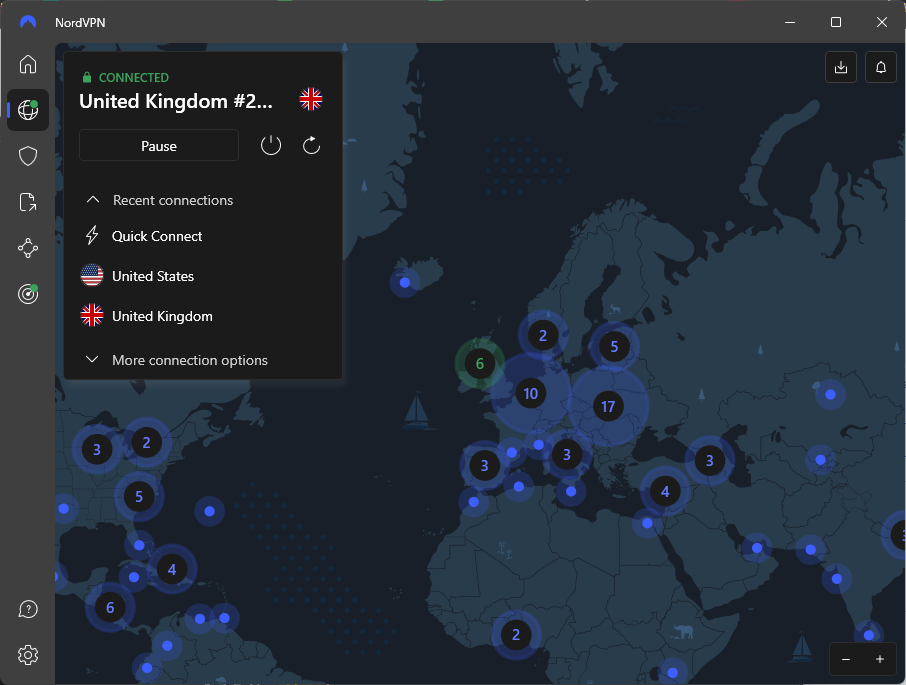
Task: Open the file share sidebar icon
Action: [x=28, y=202]
